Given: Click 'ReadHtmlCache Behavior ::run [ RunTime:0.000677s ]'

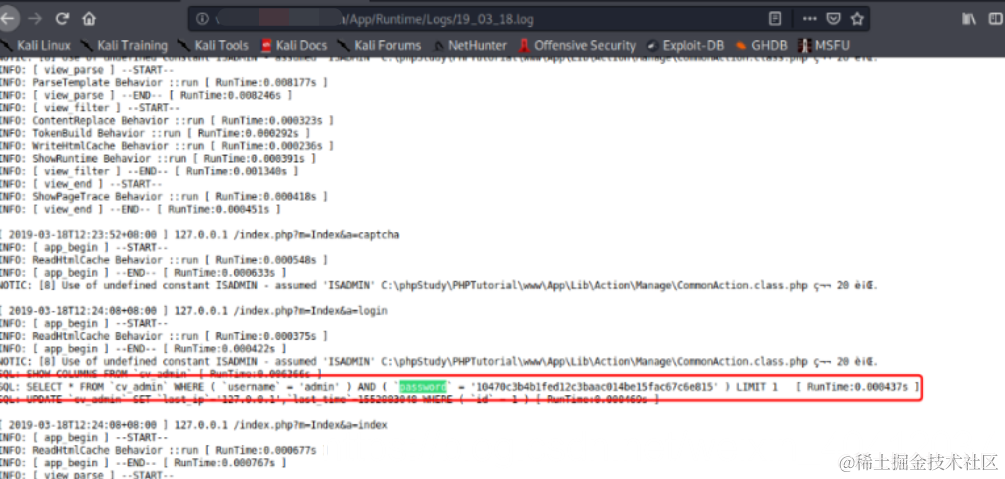Looking at the screenshot, I should [163, 451].
